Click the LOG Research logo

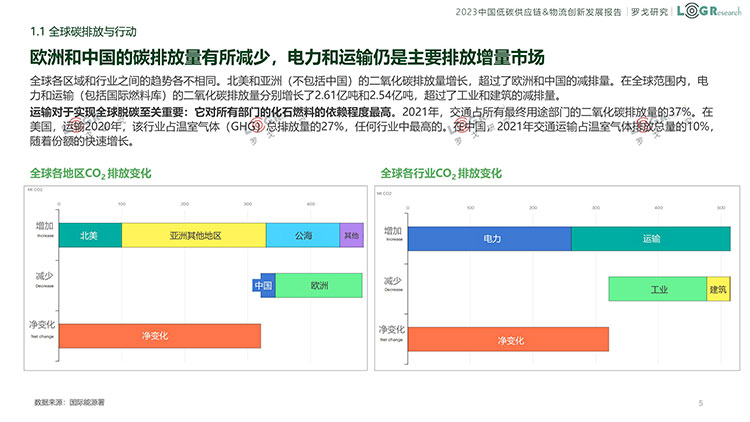point(709,11)
